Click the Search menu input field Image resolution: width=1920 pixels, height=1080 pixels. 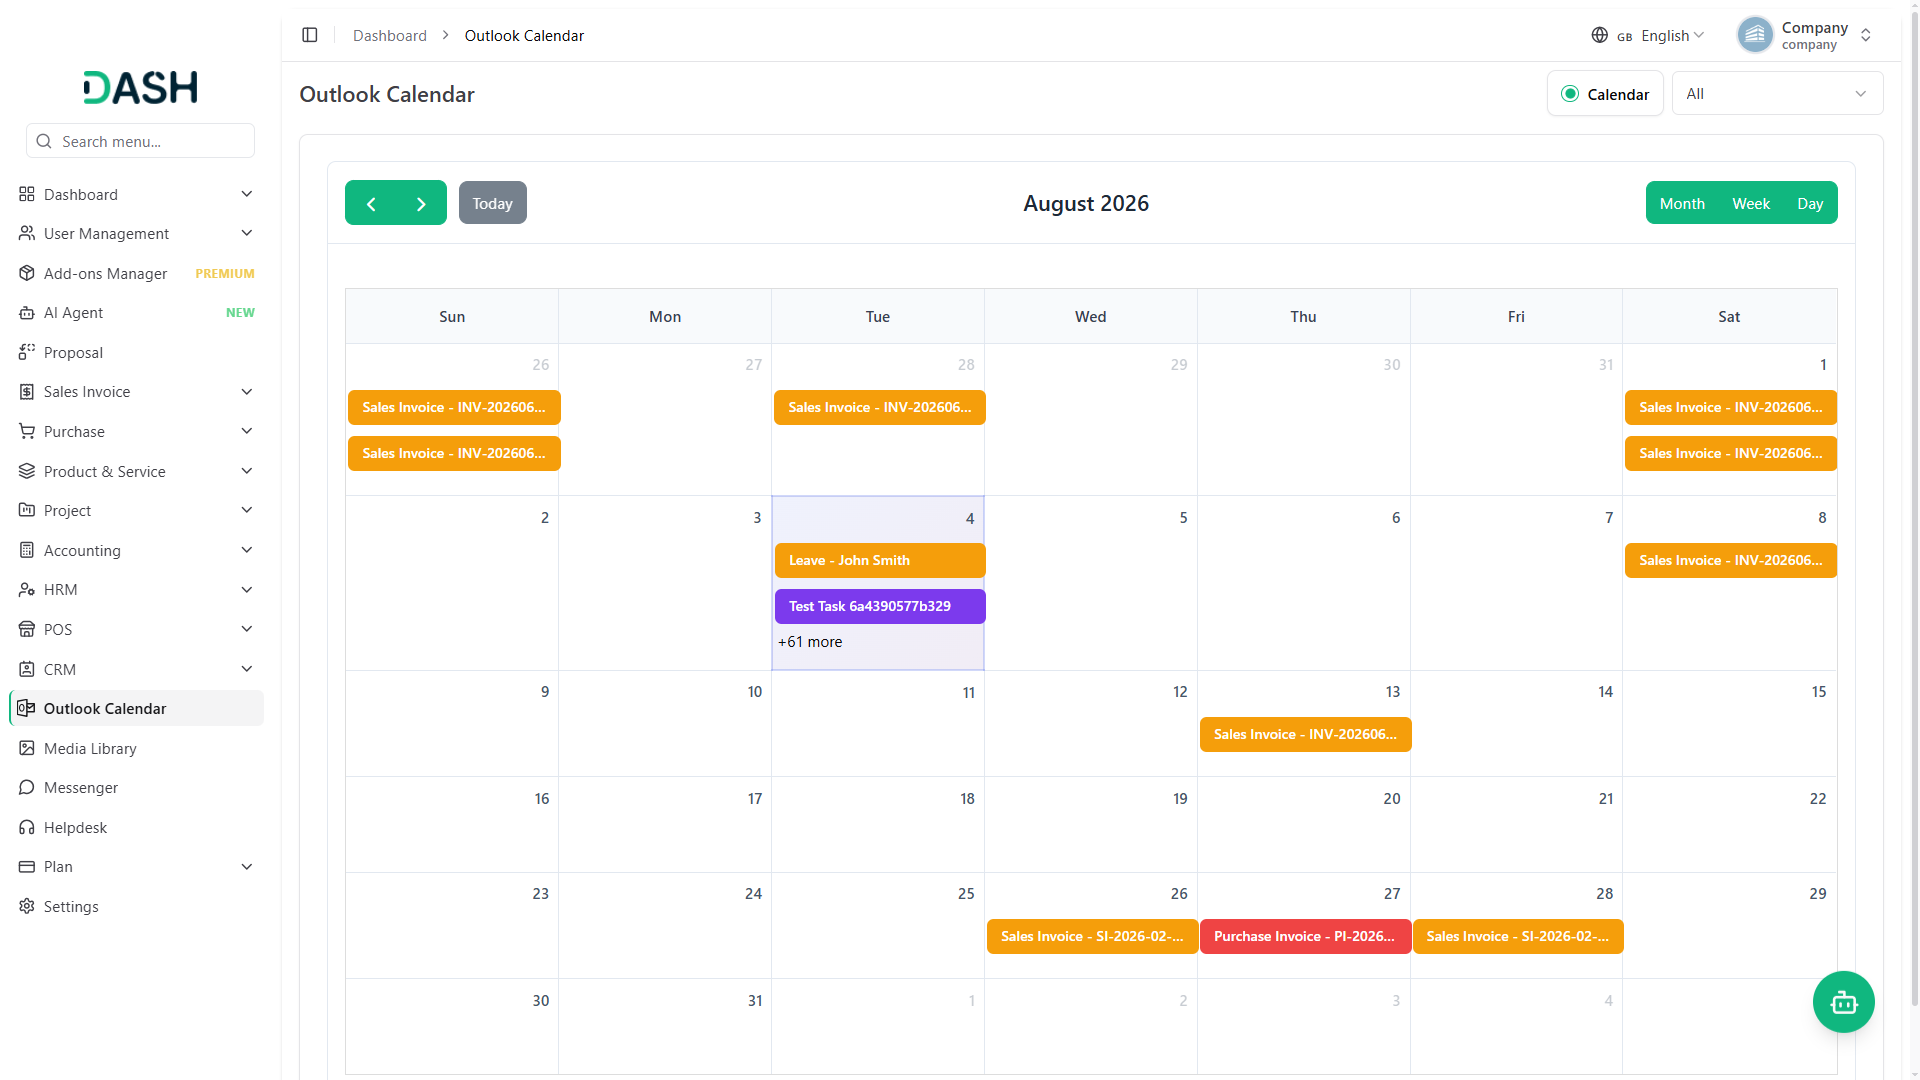(x=140, y=141)
